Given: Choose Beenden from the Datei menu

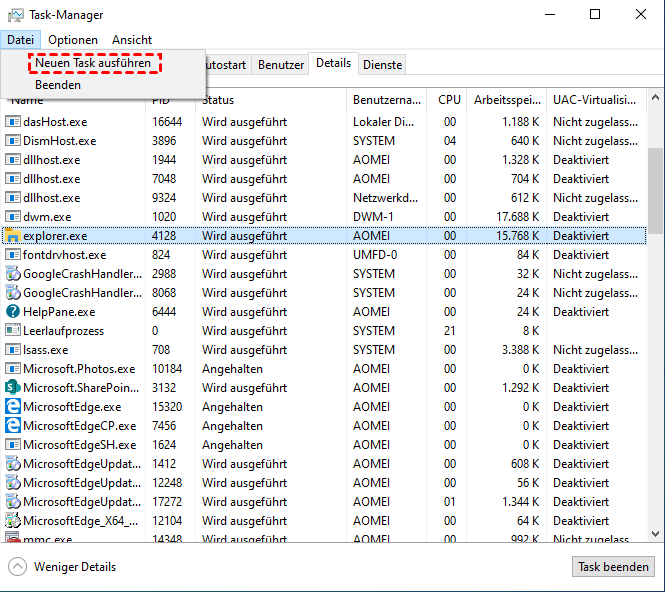Looking at the screenshot, I should click(58, 85).
